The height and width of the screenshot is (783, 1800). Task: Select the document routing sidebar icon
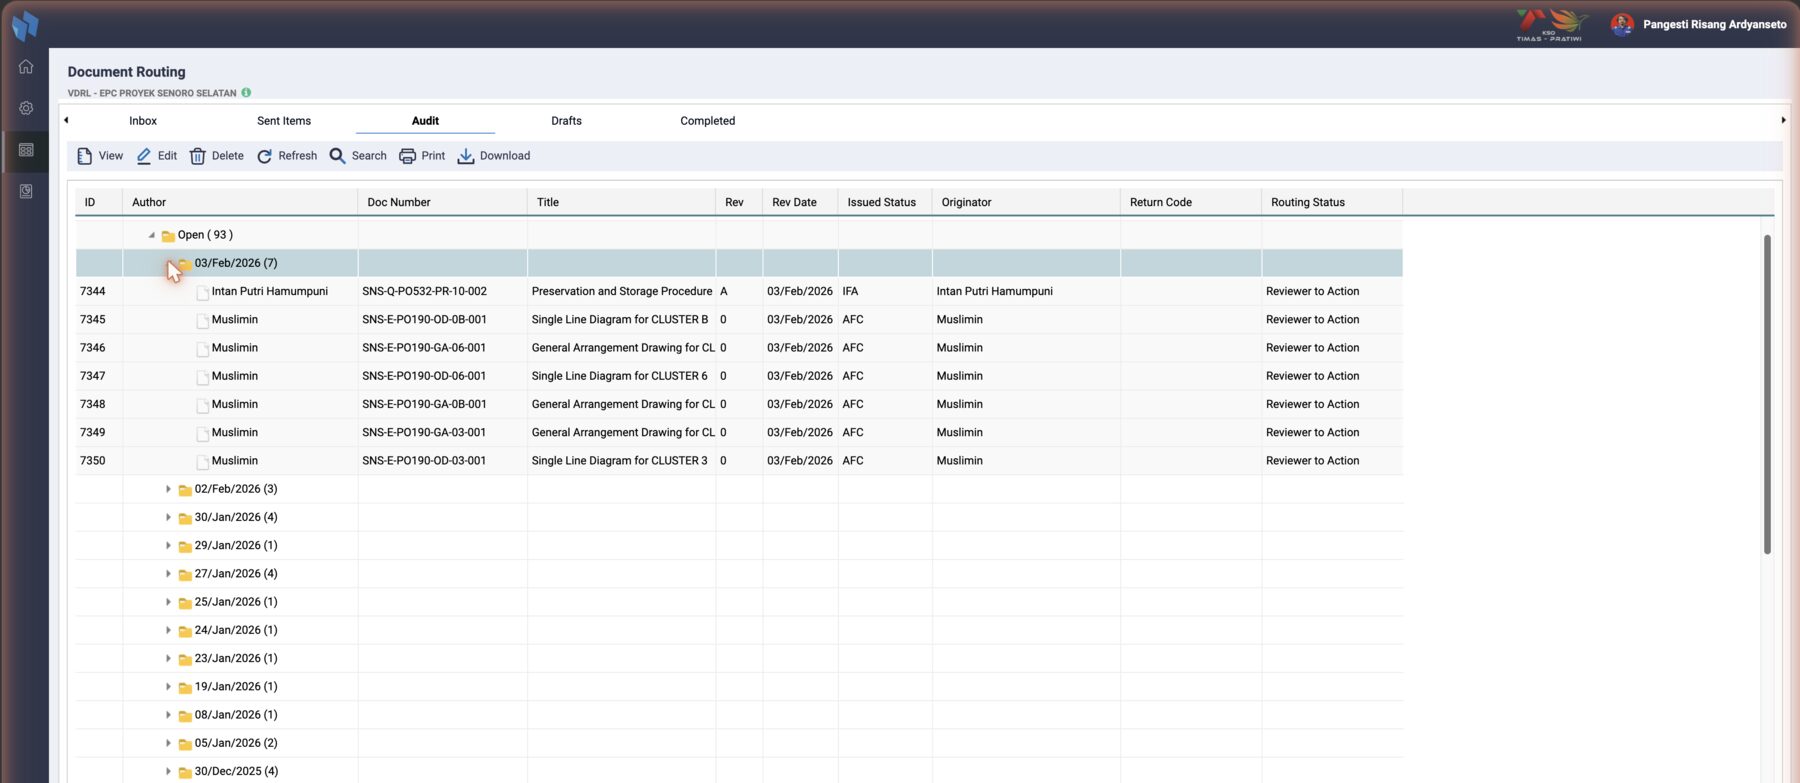click(26, 150)
